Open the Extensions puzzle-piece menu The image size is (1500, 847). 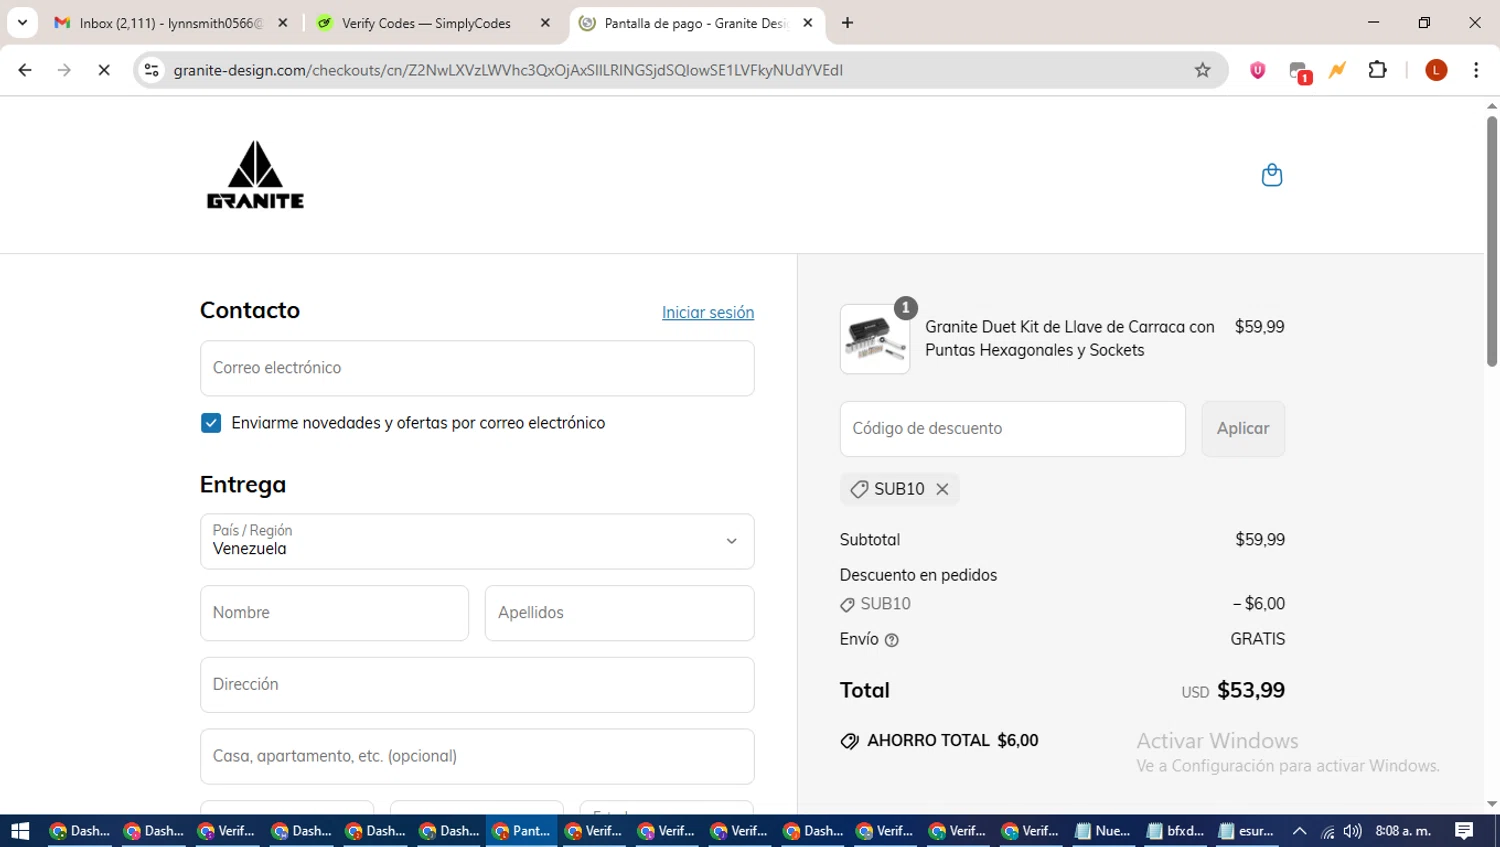(1378, 70)
